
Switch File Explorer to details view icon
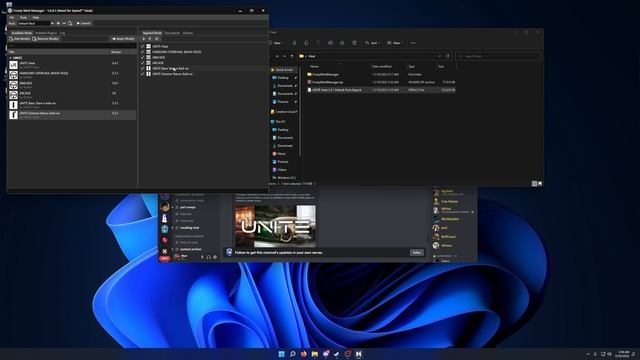click(534, 184)
